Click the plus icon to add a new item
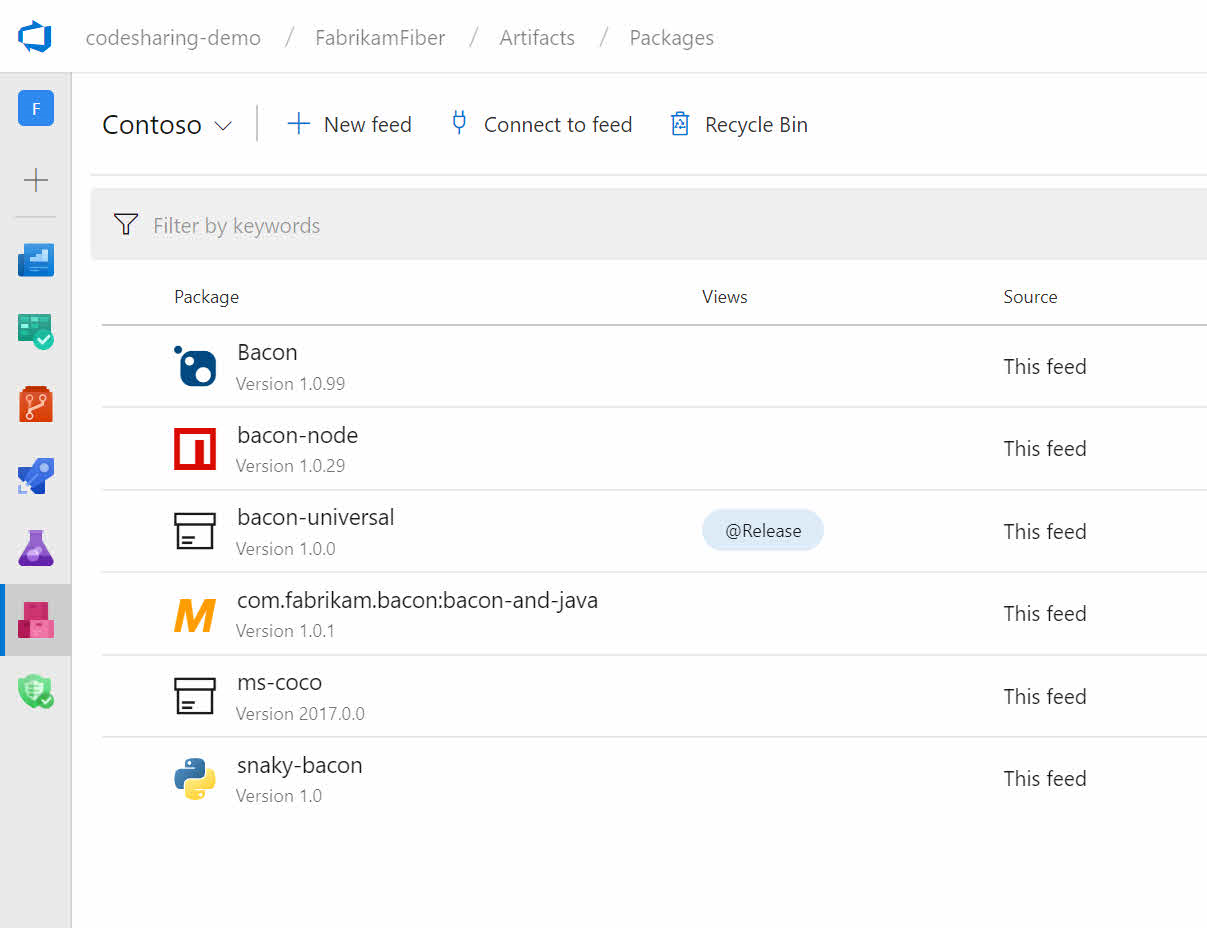This screenshot has width=1207, height=928. click(x=36, y=180)
